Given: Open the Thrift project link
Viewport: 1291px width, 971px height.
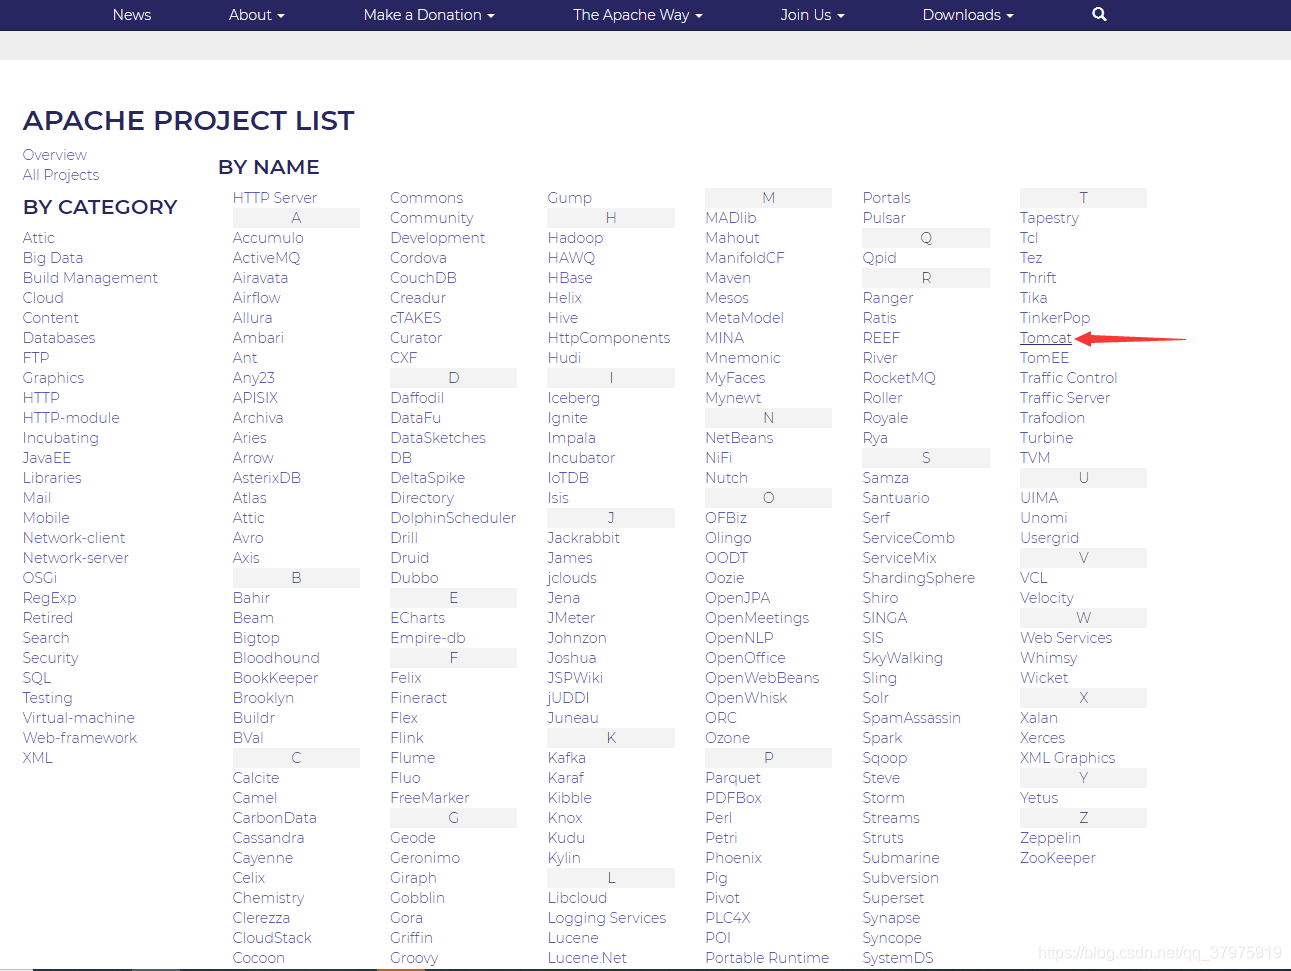Looking at the screenshot, I should (x=1038, y=278).
